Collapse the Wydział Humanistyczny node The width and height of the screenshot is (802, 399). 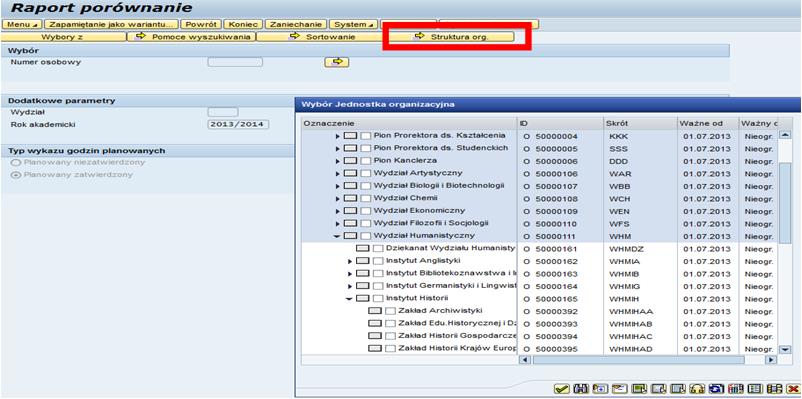pyautogui.click(x=337, y=236)
